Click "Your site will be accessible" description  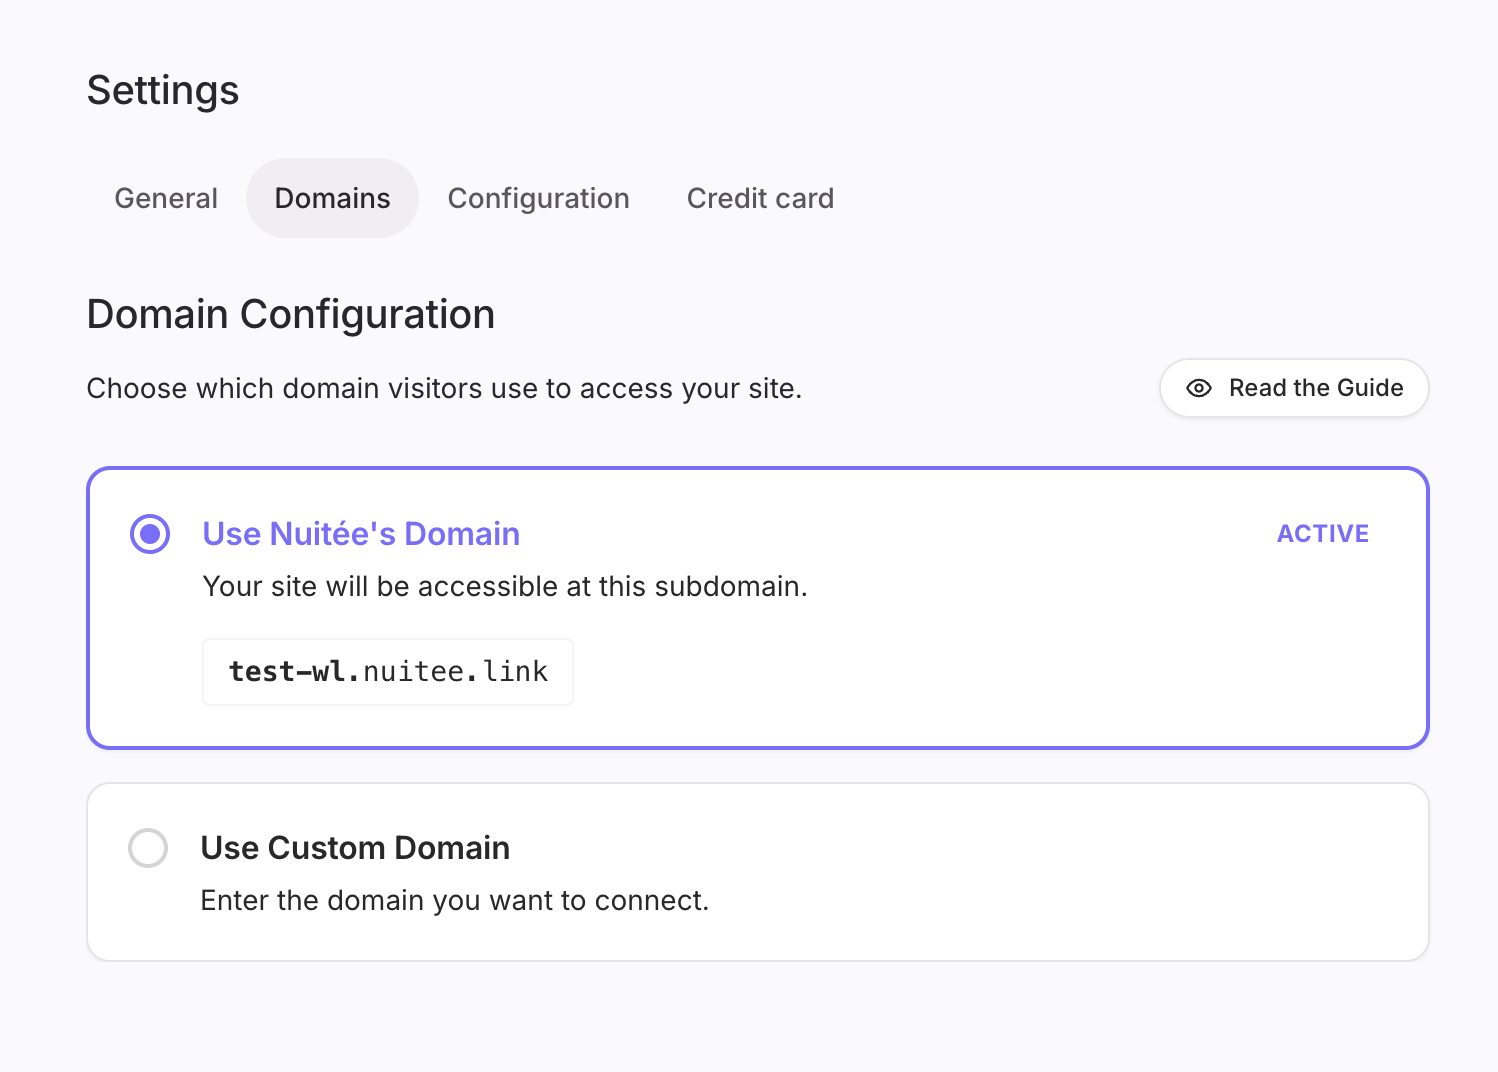(x=504, y=586)
